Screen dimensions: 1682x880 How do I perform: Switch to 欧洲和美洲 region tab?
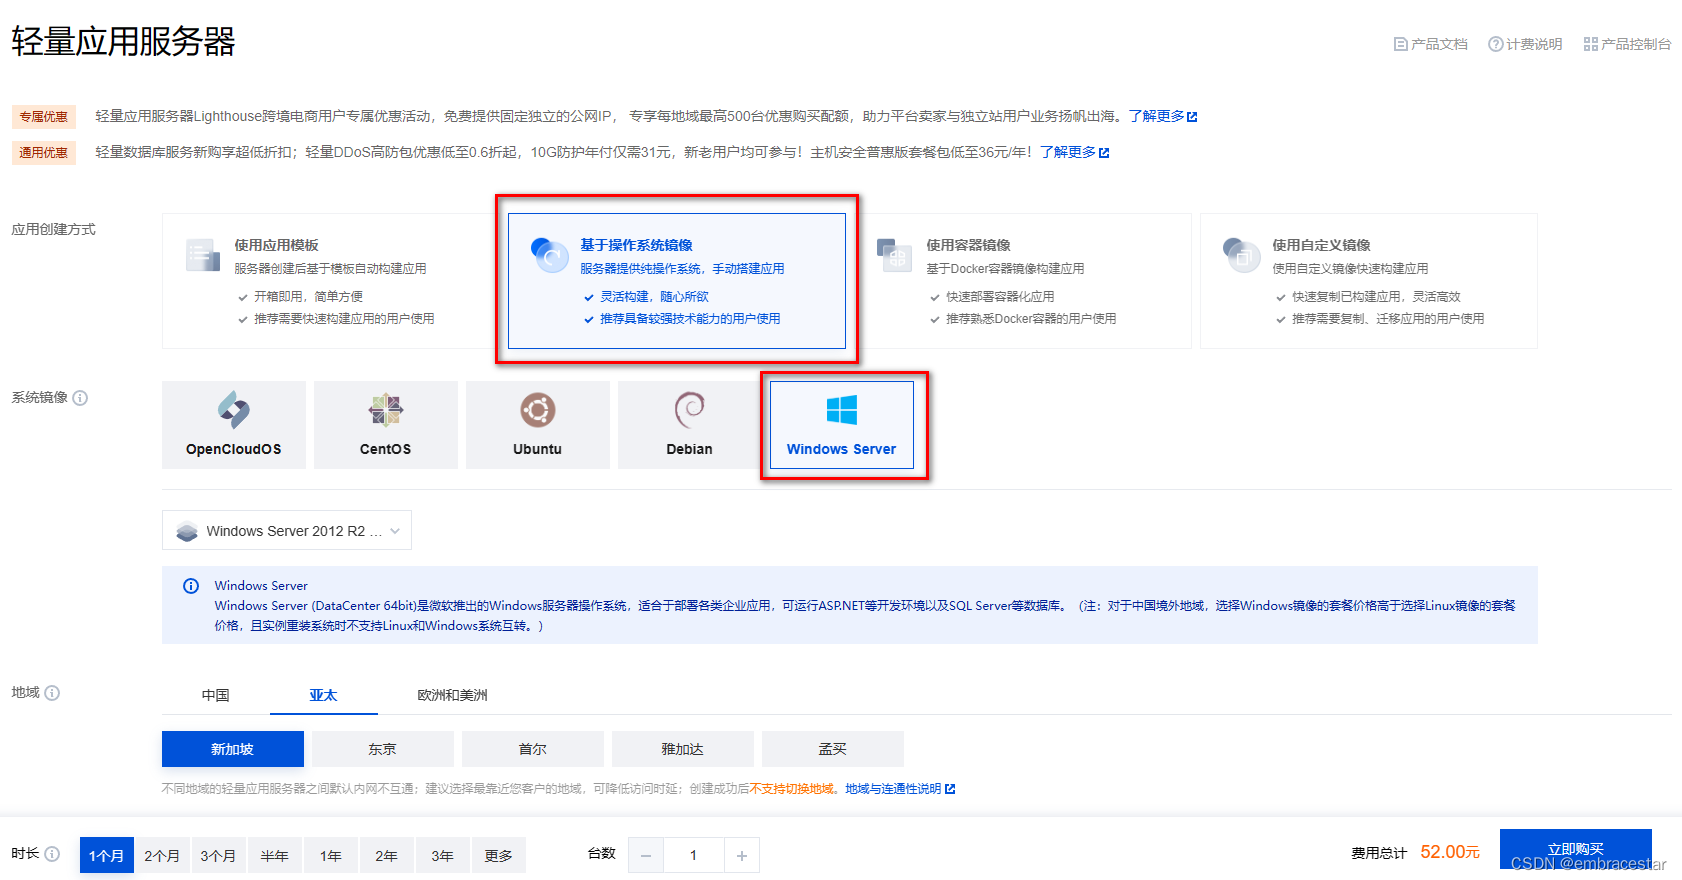(x=452, y=695)
